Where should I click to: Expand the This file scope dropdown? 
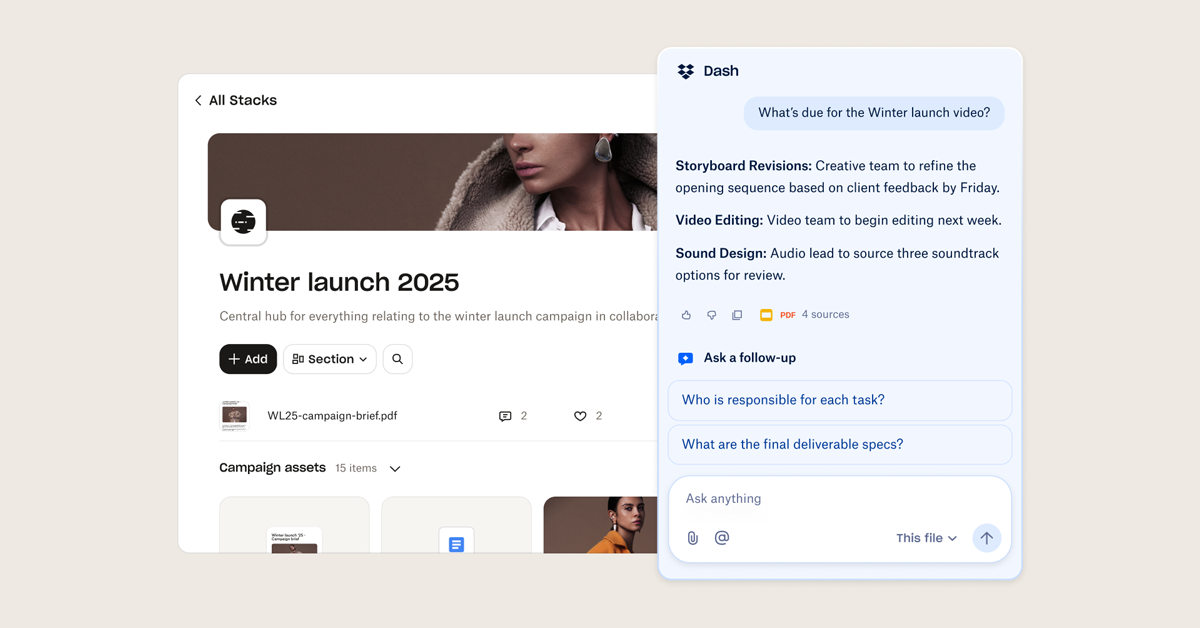926,538
